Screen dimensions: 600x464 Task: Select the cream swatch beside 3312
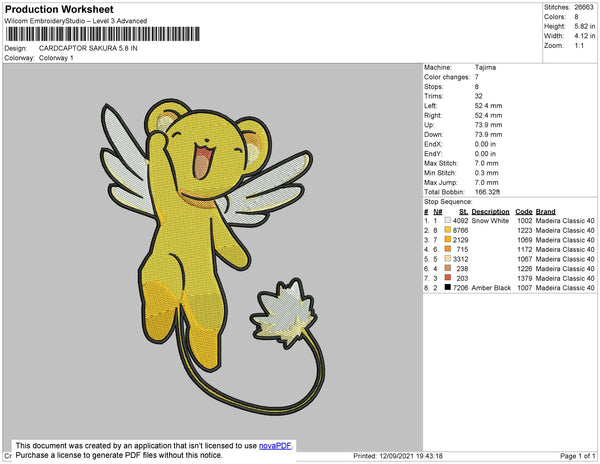tap(448, 259)
